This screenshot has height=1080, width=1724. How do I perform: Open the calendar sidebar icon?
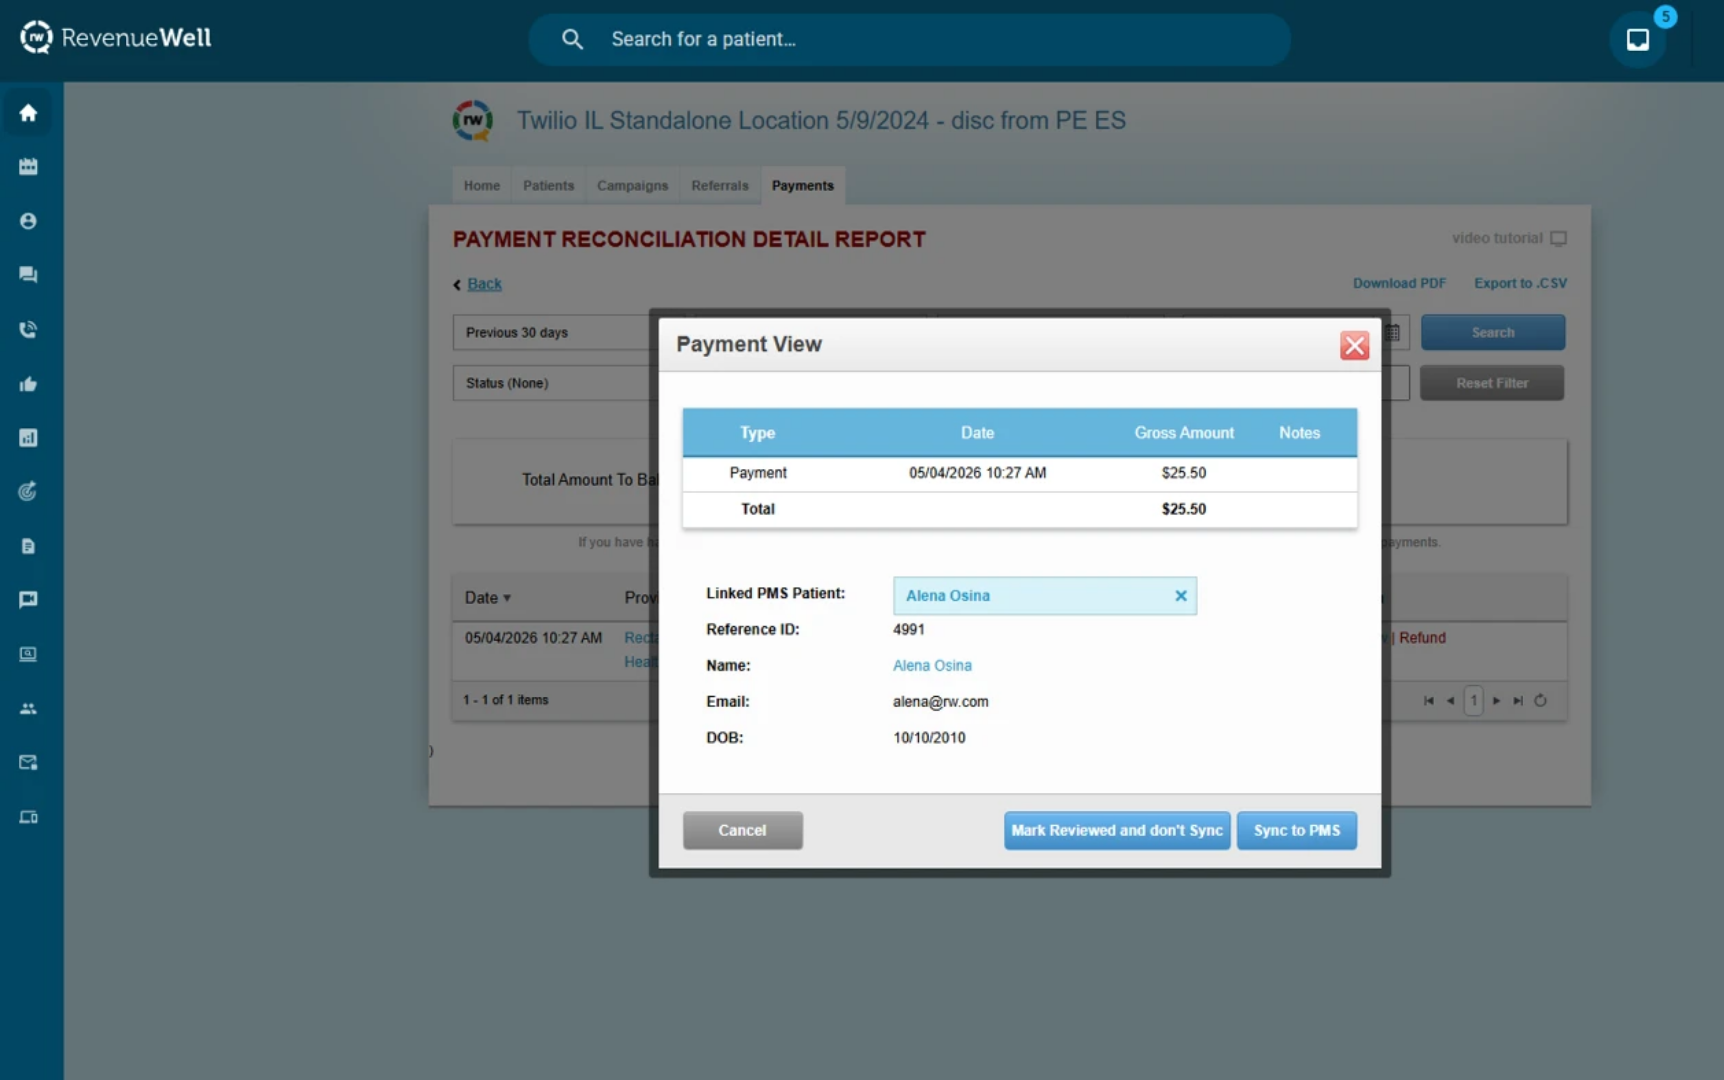coord(28,167)
